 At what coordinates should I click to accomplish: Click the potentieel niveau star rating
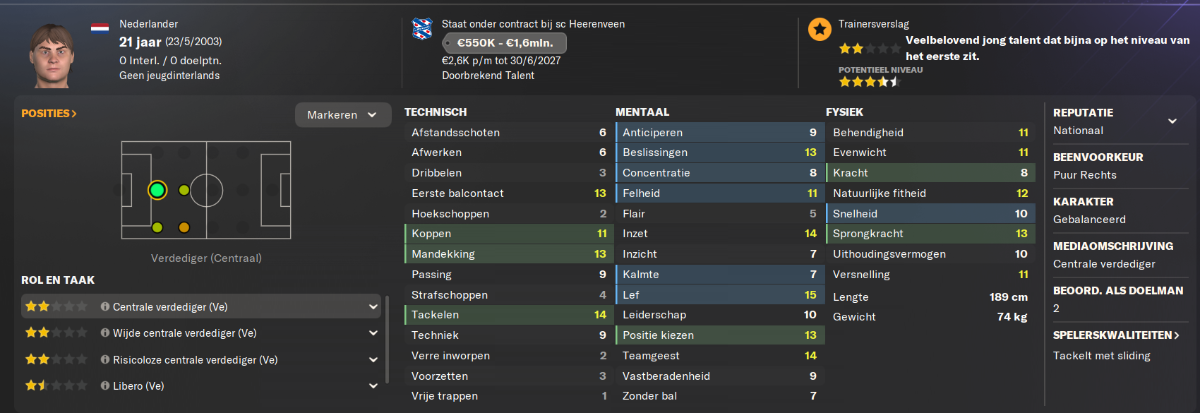(868, 82)
